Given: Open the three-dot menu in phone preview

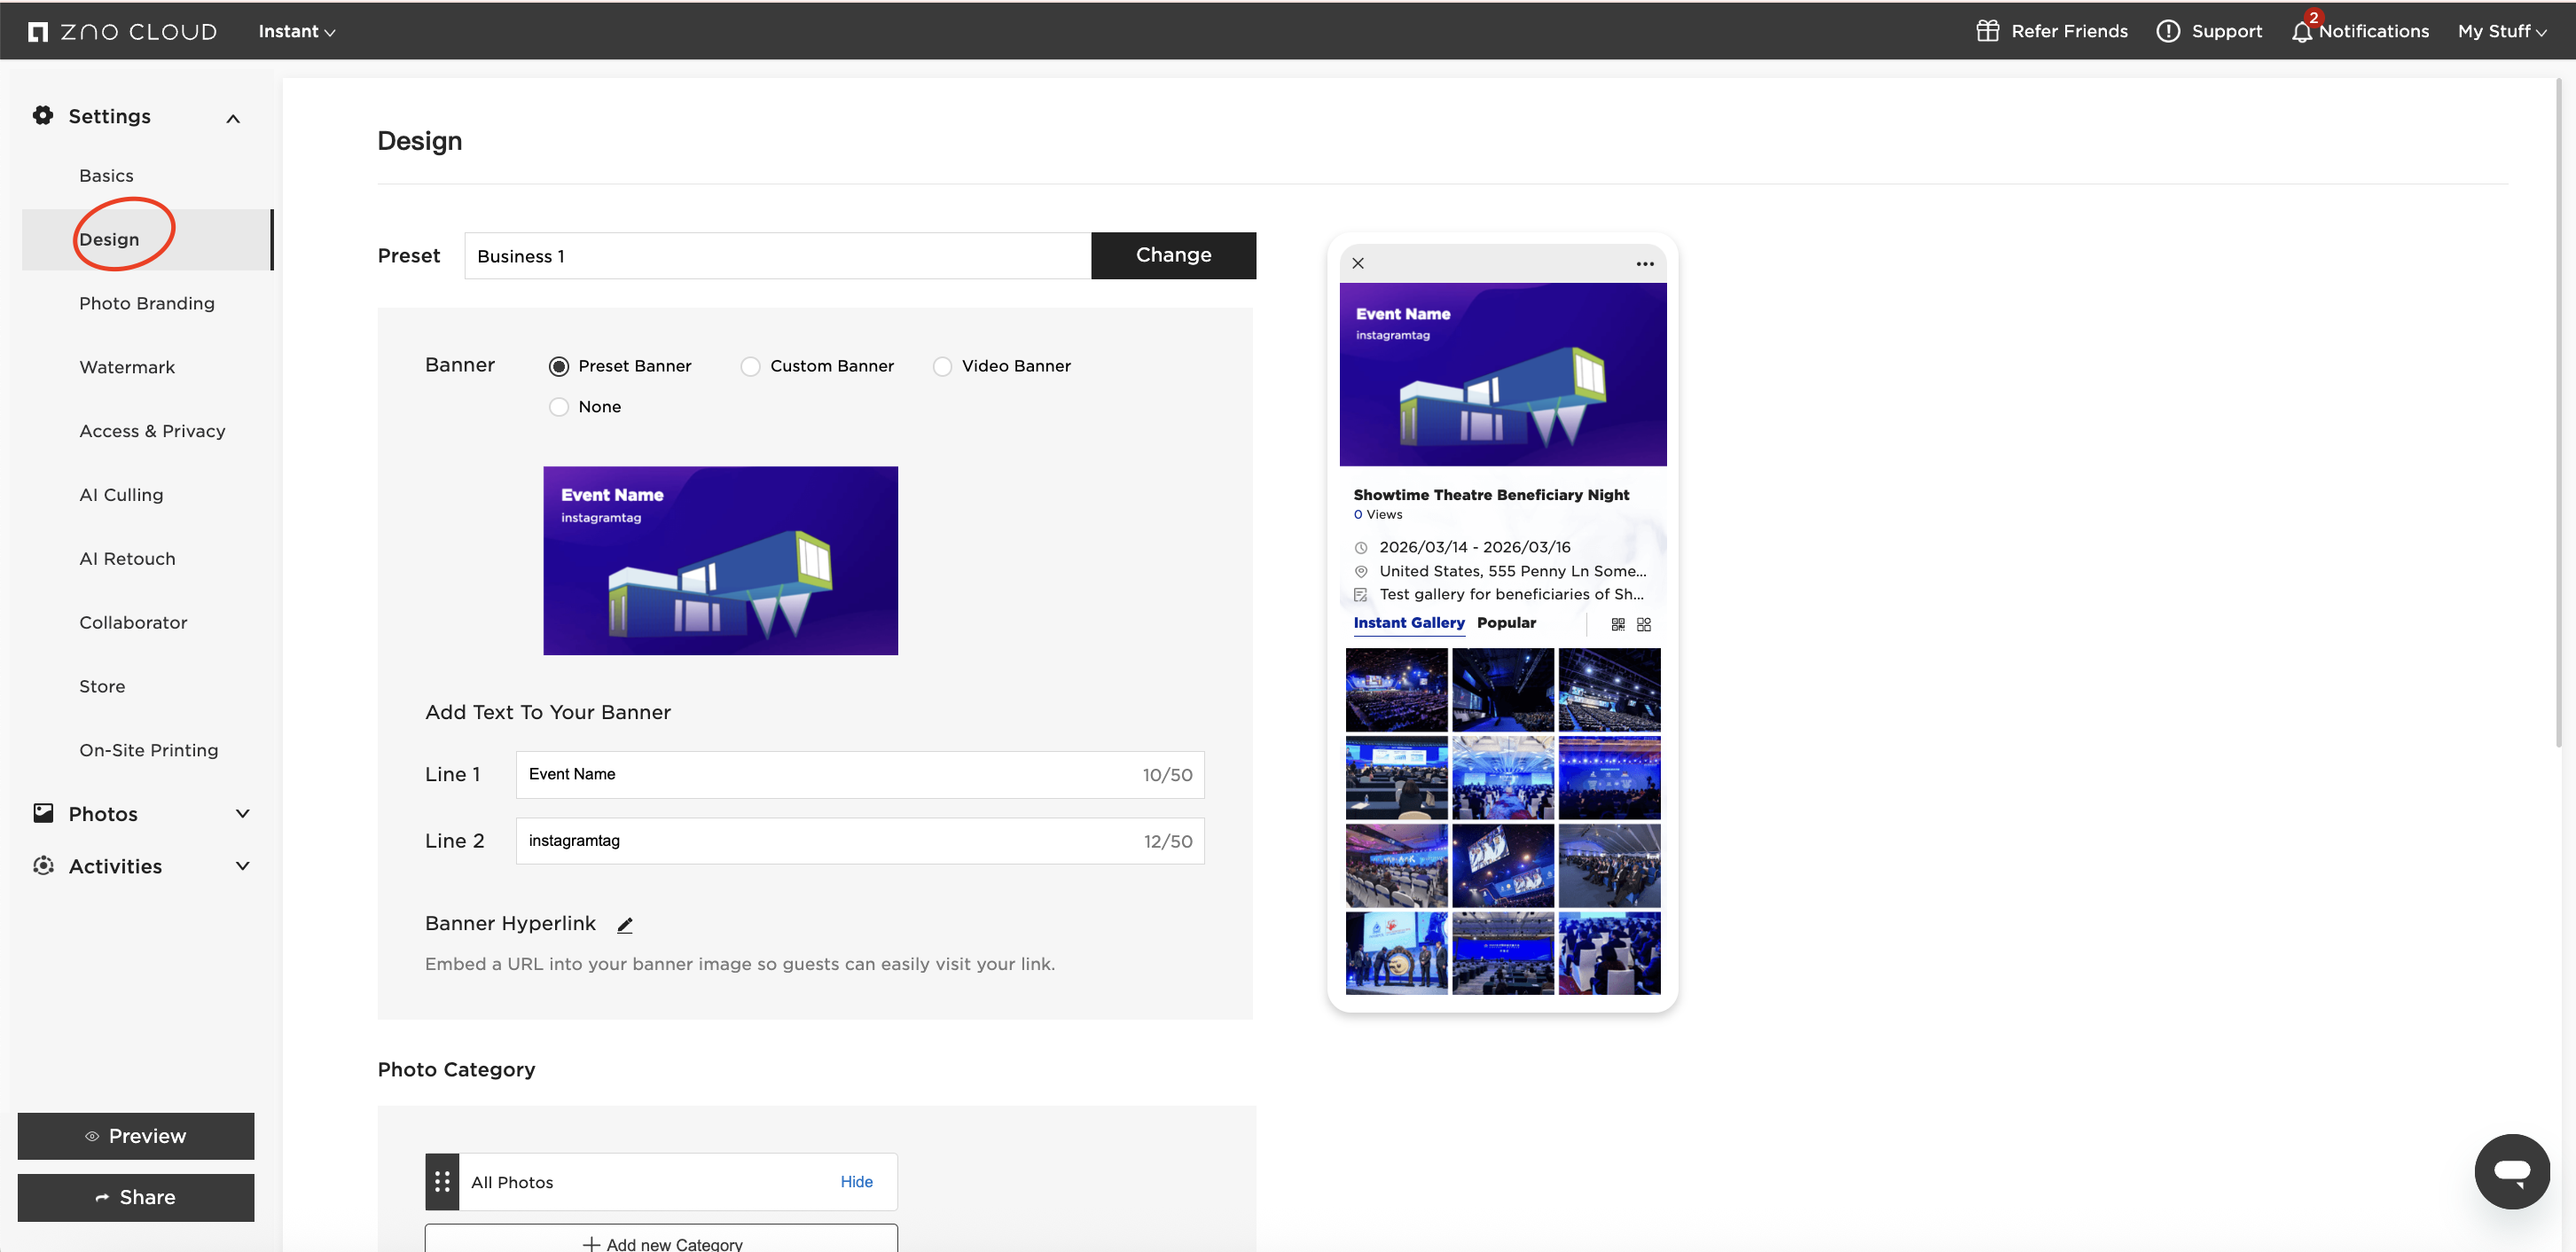Looking at the screenshot, I should point(1645,263).
